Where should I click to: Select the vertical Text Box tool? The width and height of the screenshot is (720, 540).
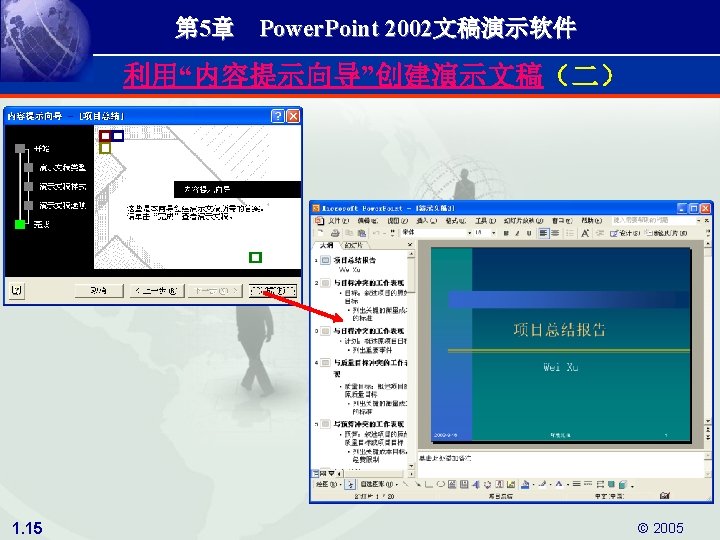(464, 484)
